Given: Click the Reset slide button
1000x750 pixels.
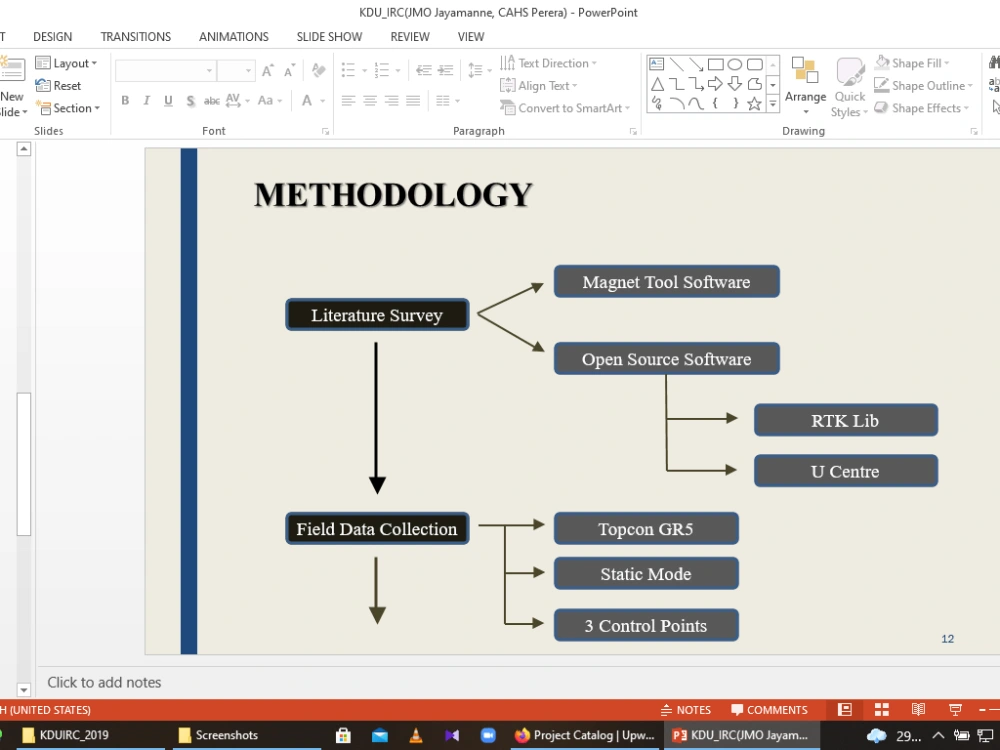Looking at the screenshot, I should [x=58, y=85].
